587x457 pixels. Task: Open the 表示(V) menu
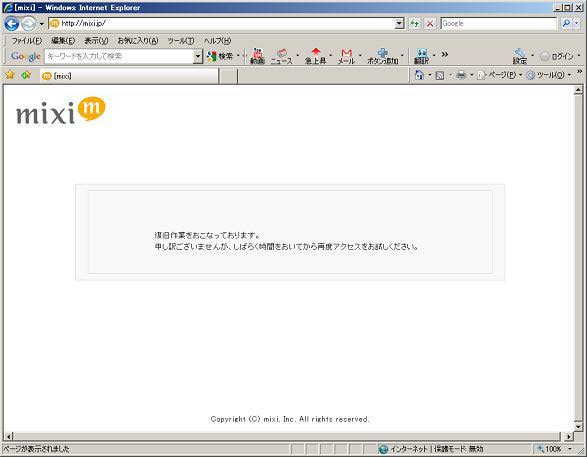pos(96,41)
